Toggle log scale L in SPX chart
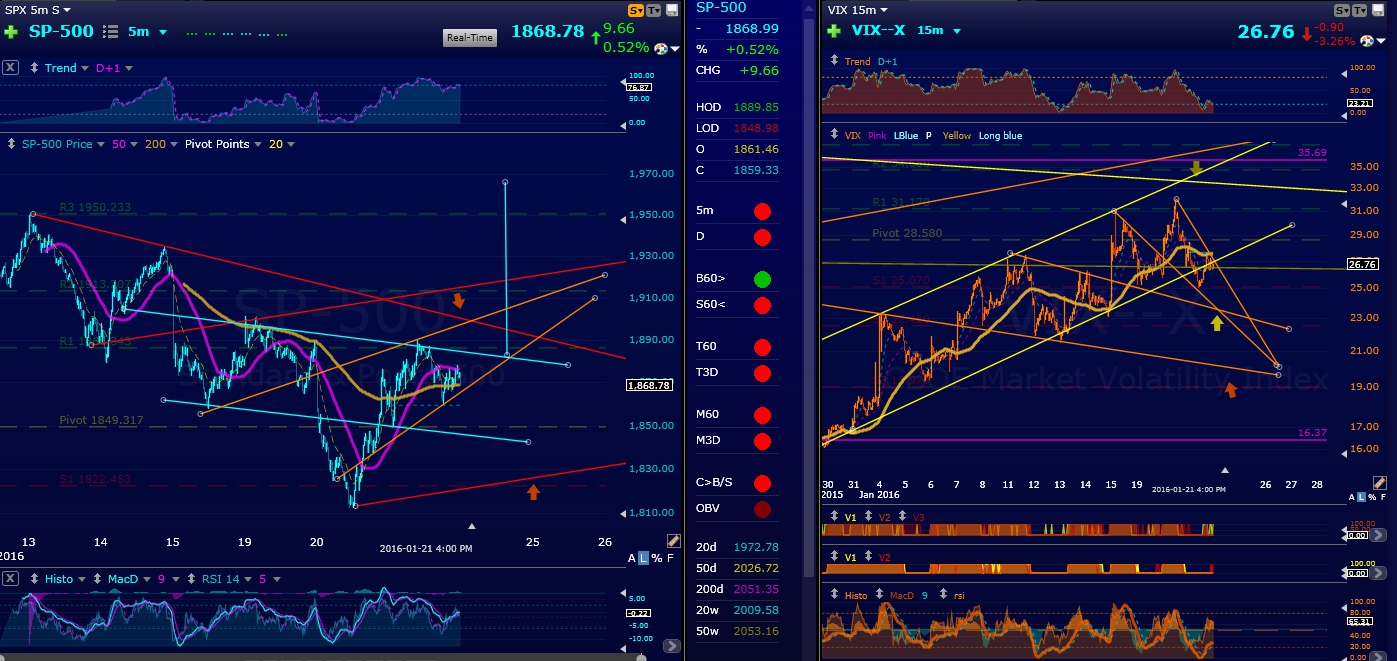Screen dimensions: 1397x661 click(643, 557)
